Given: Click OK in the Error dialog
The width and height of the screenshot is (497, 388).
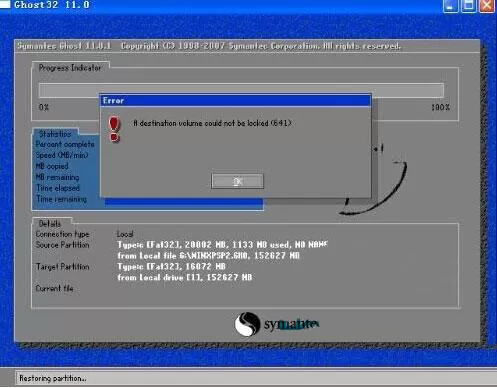Looking at the screenshot, I should (237, 181).
